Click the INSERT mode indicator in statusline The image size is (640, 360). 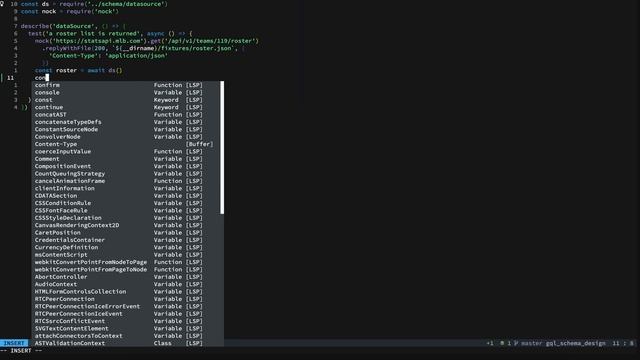tap(14, 343)
